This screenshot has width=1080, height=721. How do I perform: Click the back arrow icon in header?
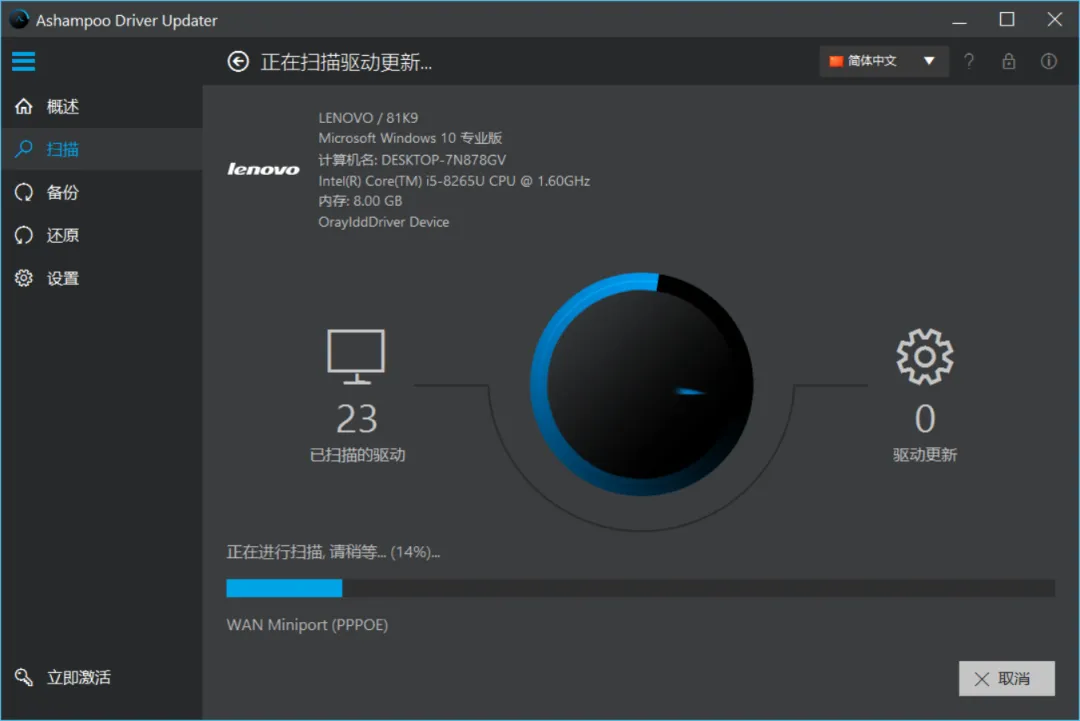click(x=238, y=62)
